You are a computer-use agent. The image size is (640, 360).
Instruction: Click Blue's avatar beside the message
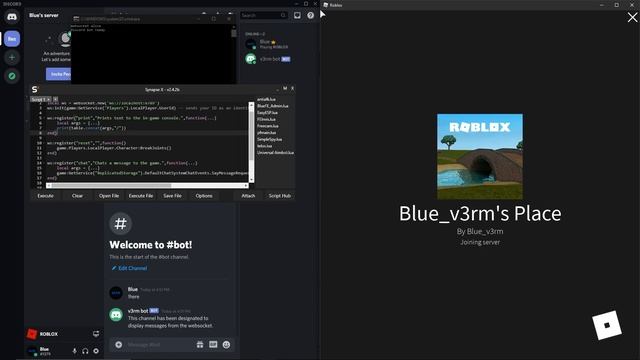116,293
